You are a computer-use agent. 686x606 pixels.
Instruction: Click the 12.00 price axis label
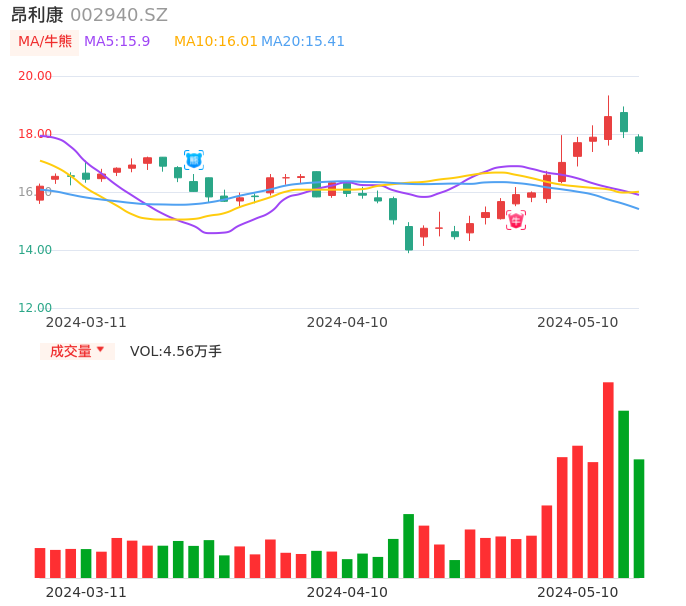(x=36, y=308)
